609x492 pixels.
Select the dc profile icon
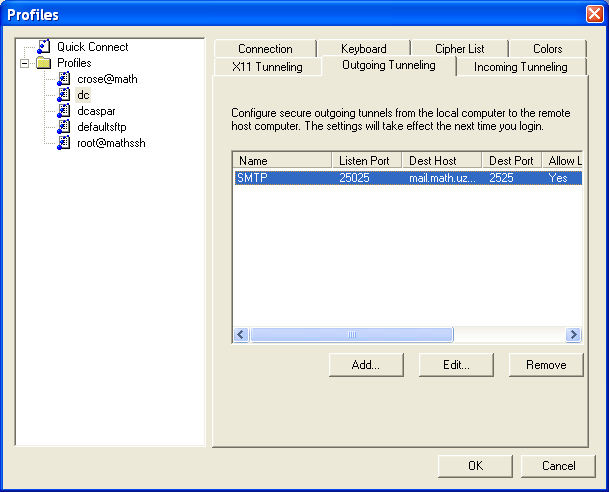tap(65, 95)
